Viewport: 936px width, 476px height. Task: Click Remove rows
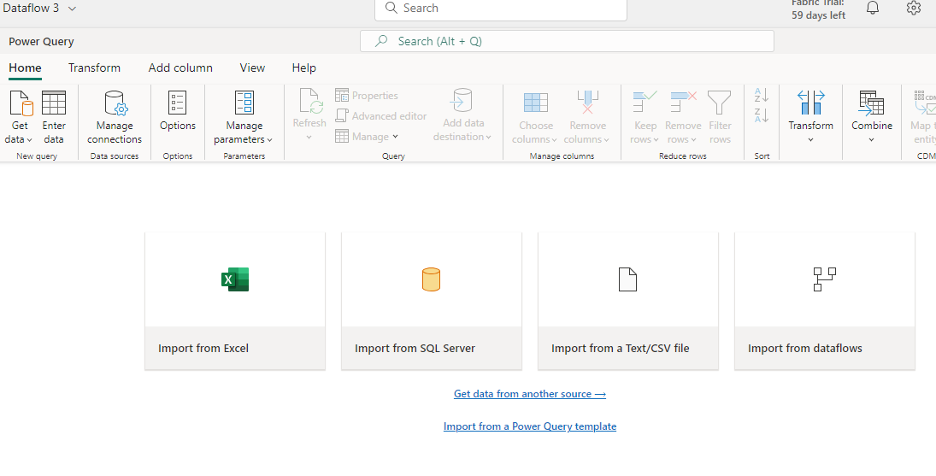click(x=682, y=118)
